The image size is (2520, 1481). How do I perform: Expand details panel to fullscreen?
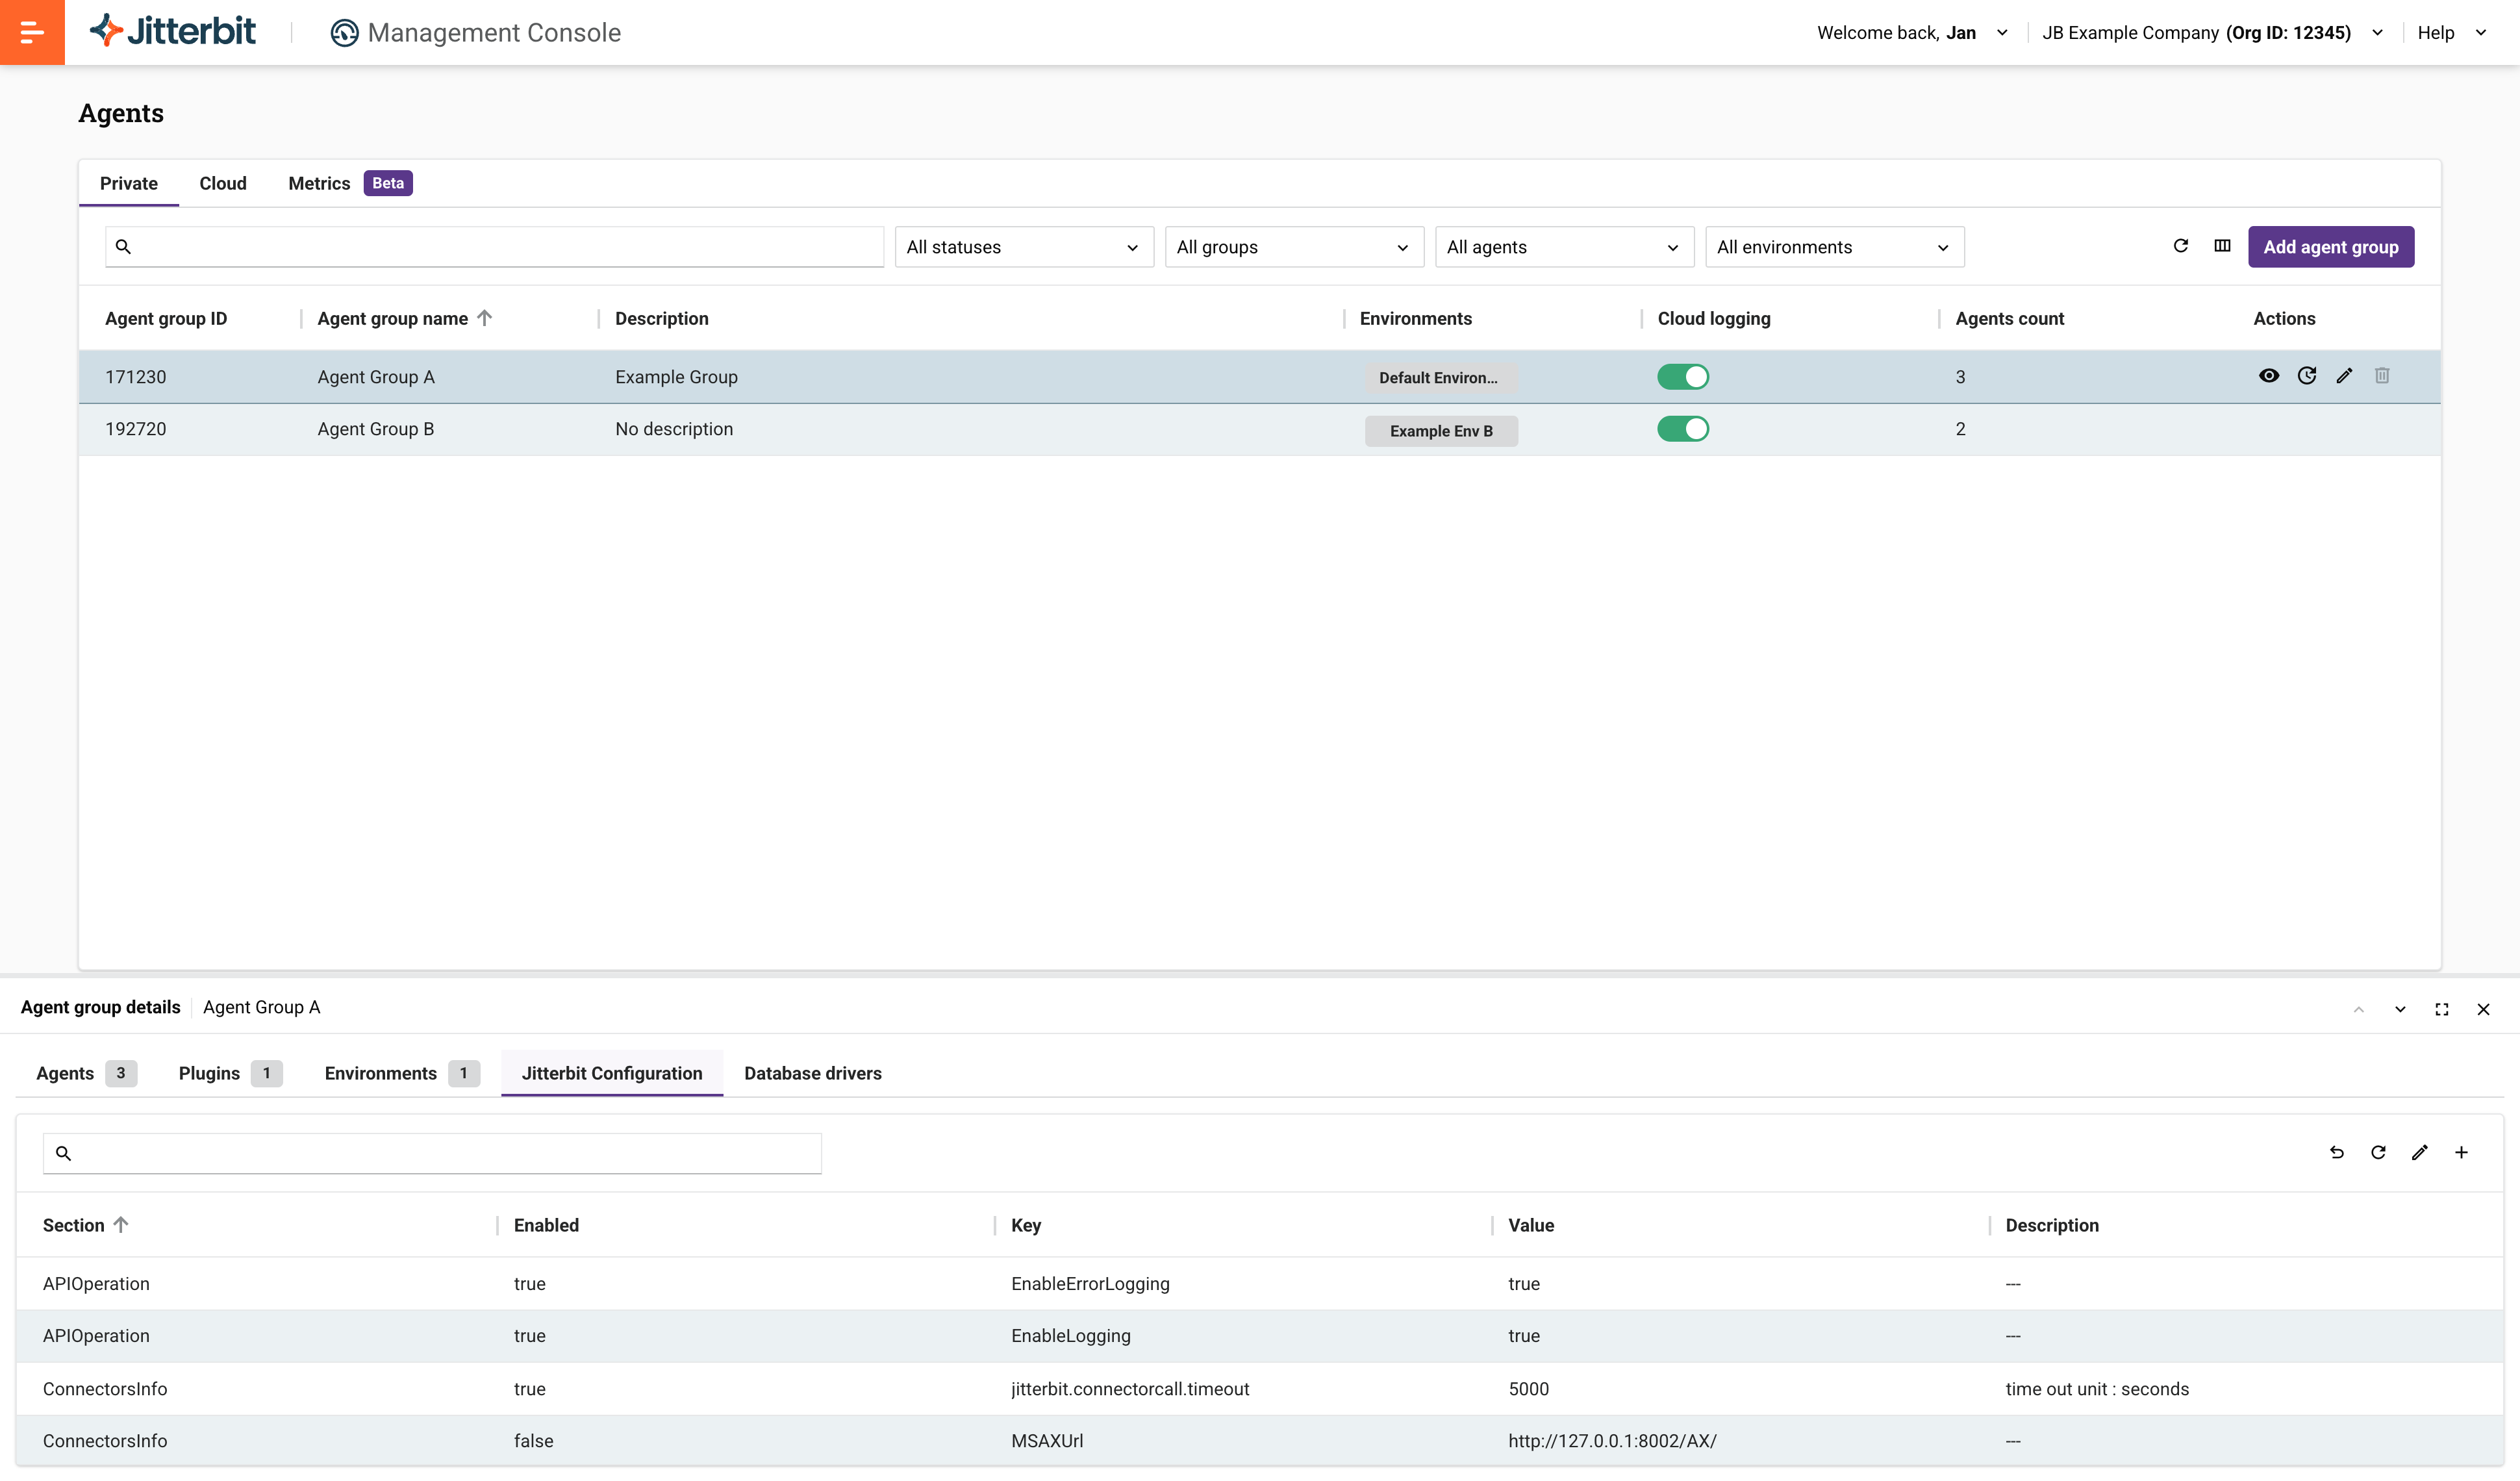[x=2442, y=1010]
